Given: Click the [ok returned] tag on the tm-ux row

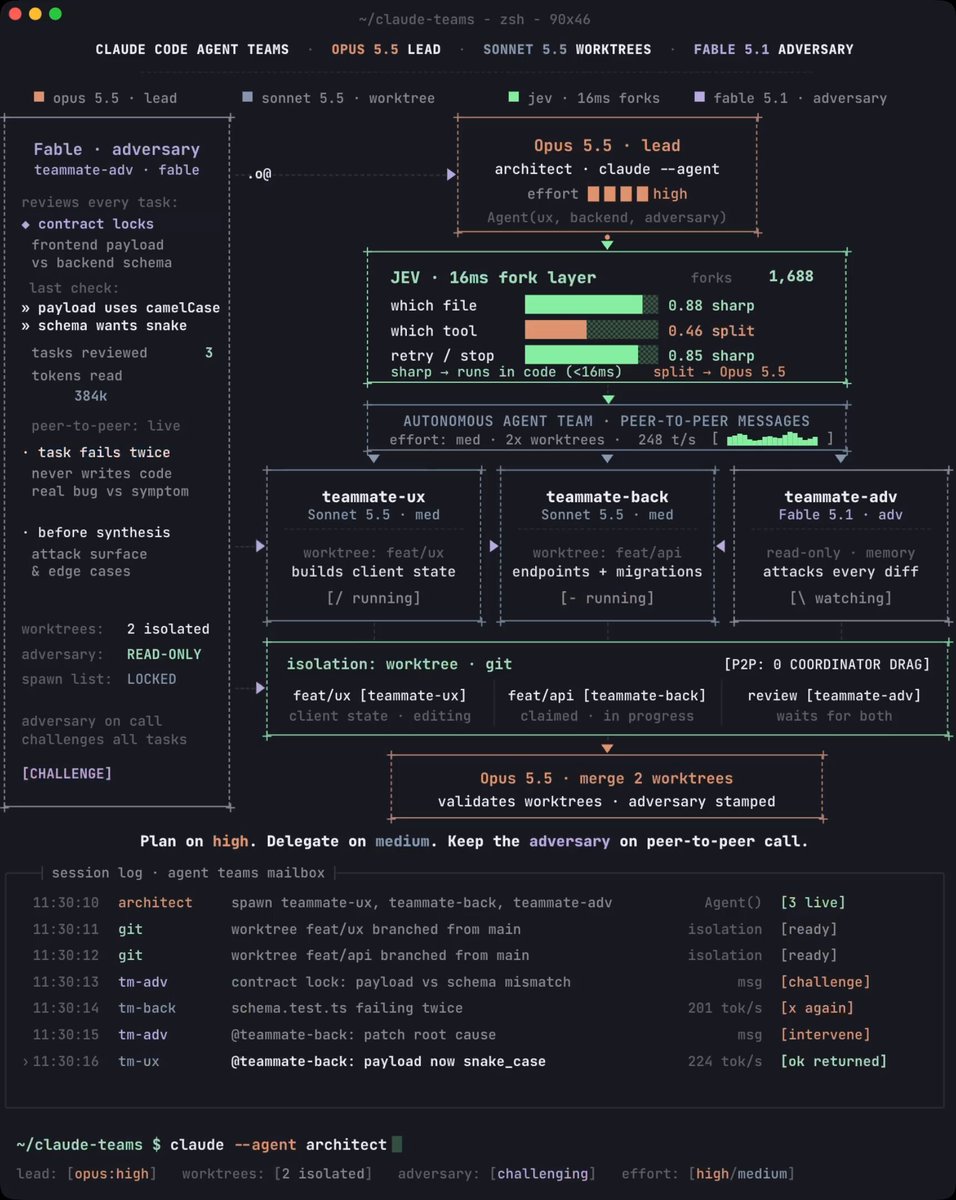Looking at the screenshot, I should click(833, 1061).
